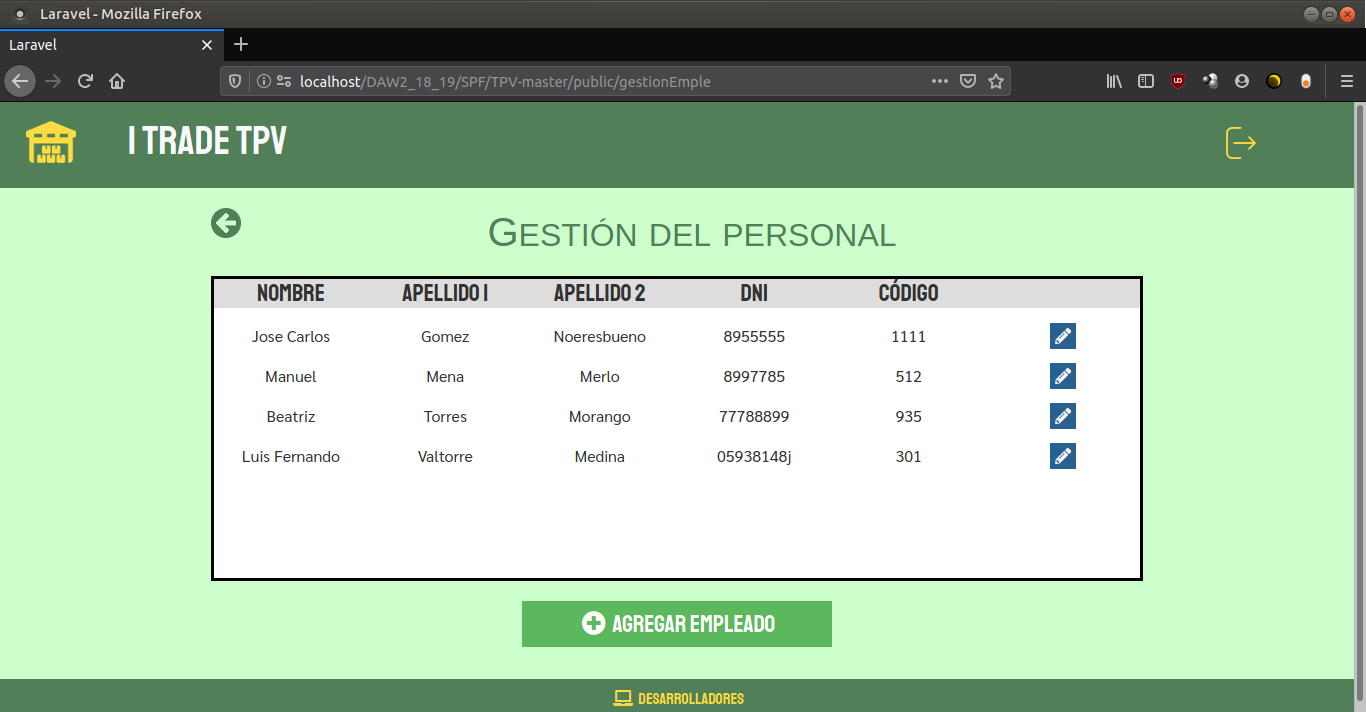Edit Luis Fernando's record via pencil icon
The width and height of the screenshot is (1366, 712).
pos(1062,456)
